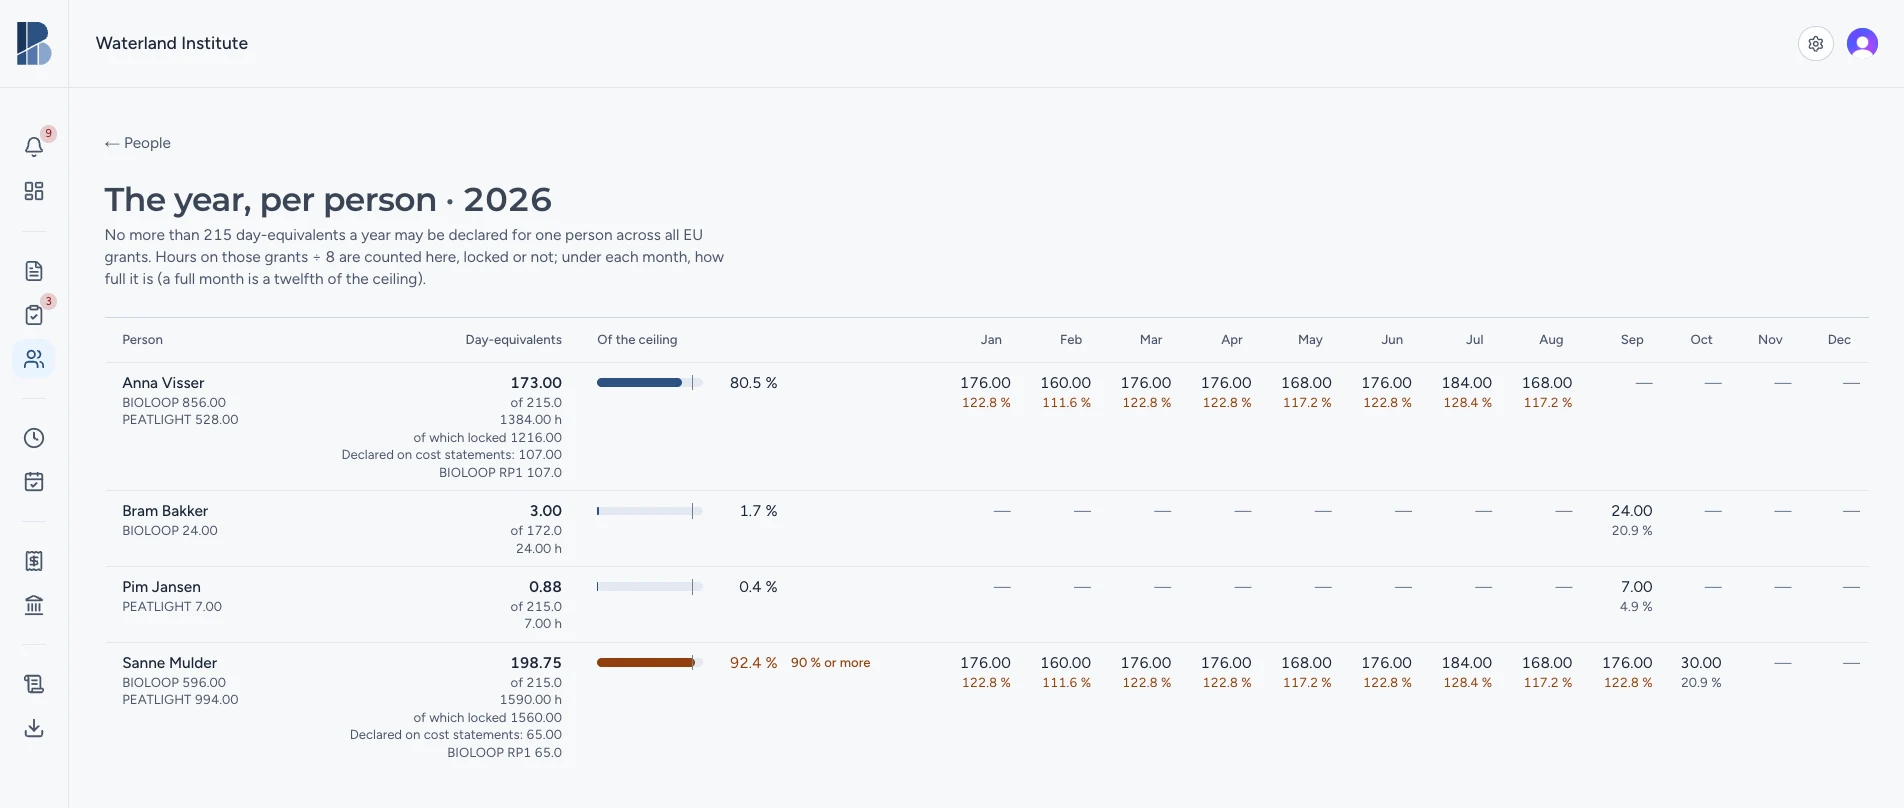
Task: Open the scroll log icon in sidebar
Action: click(x=34, y=684)
